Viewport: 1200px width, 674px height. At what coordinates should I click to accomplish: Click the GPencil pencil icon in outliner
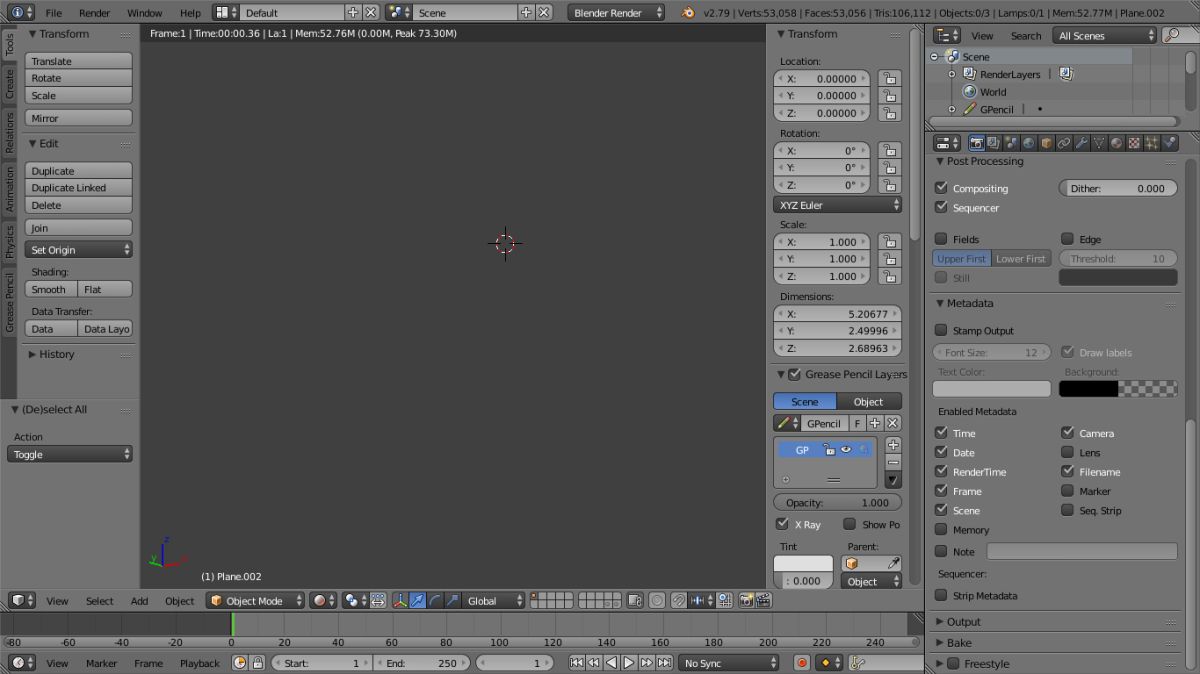point(970,109)
